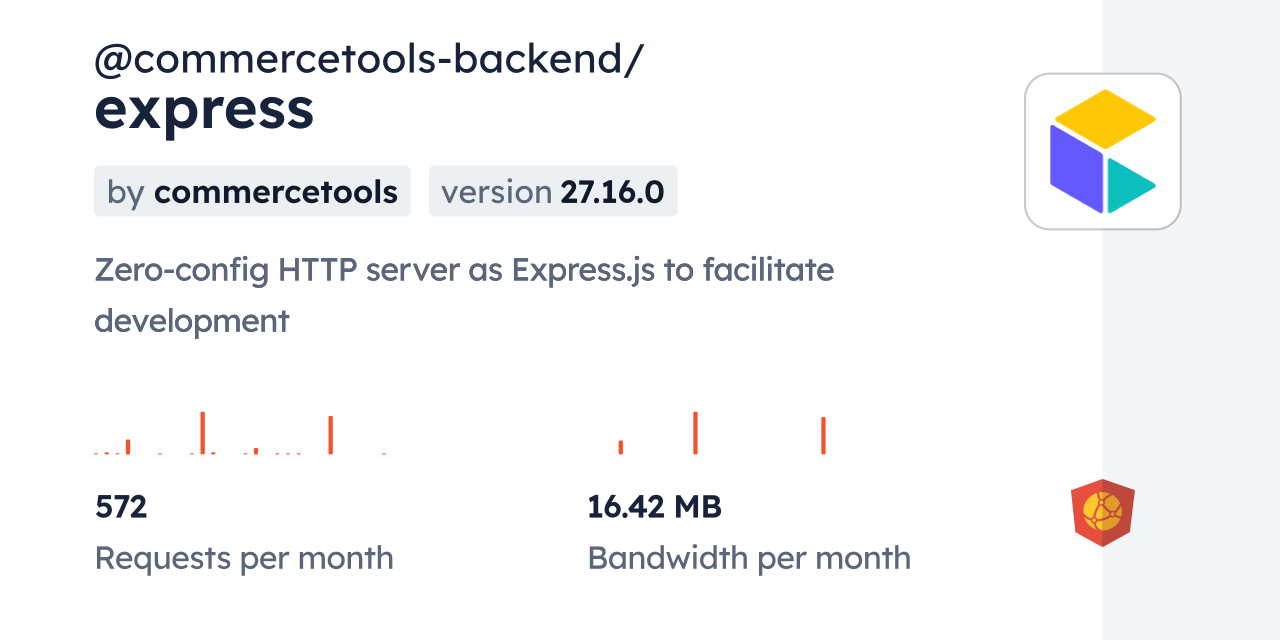Click the requests per month sparkline chart
This screenshot has width=1280, height=640.
[241, 433]
